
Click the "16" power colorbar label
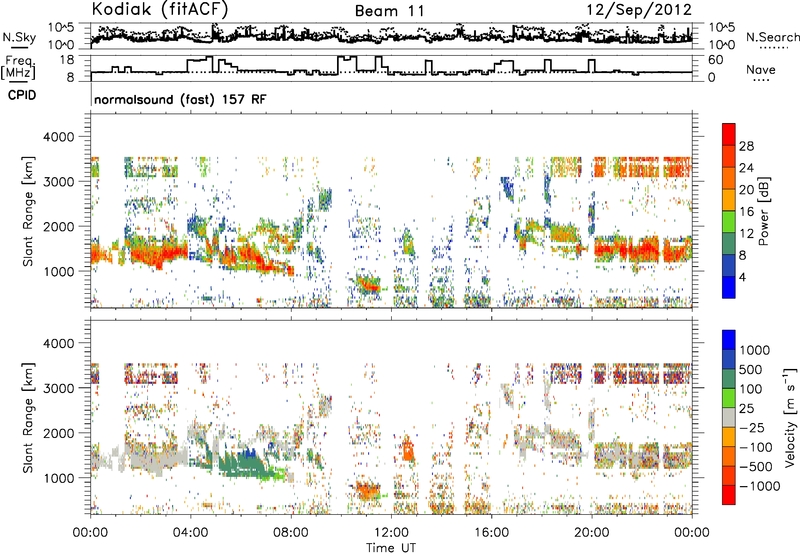coord(746,212)
